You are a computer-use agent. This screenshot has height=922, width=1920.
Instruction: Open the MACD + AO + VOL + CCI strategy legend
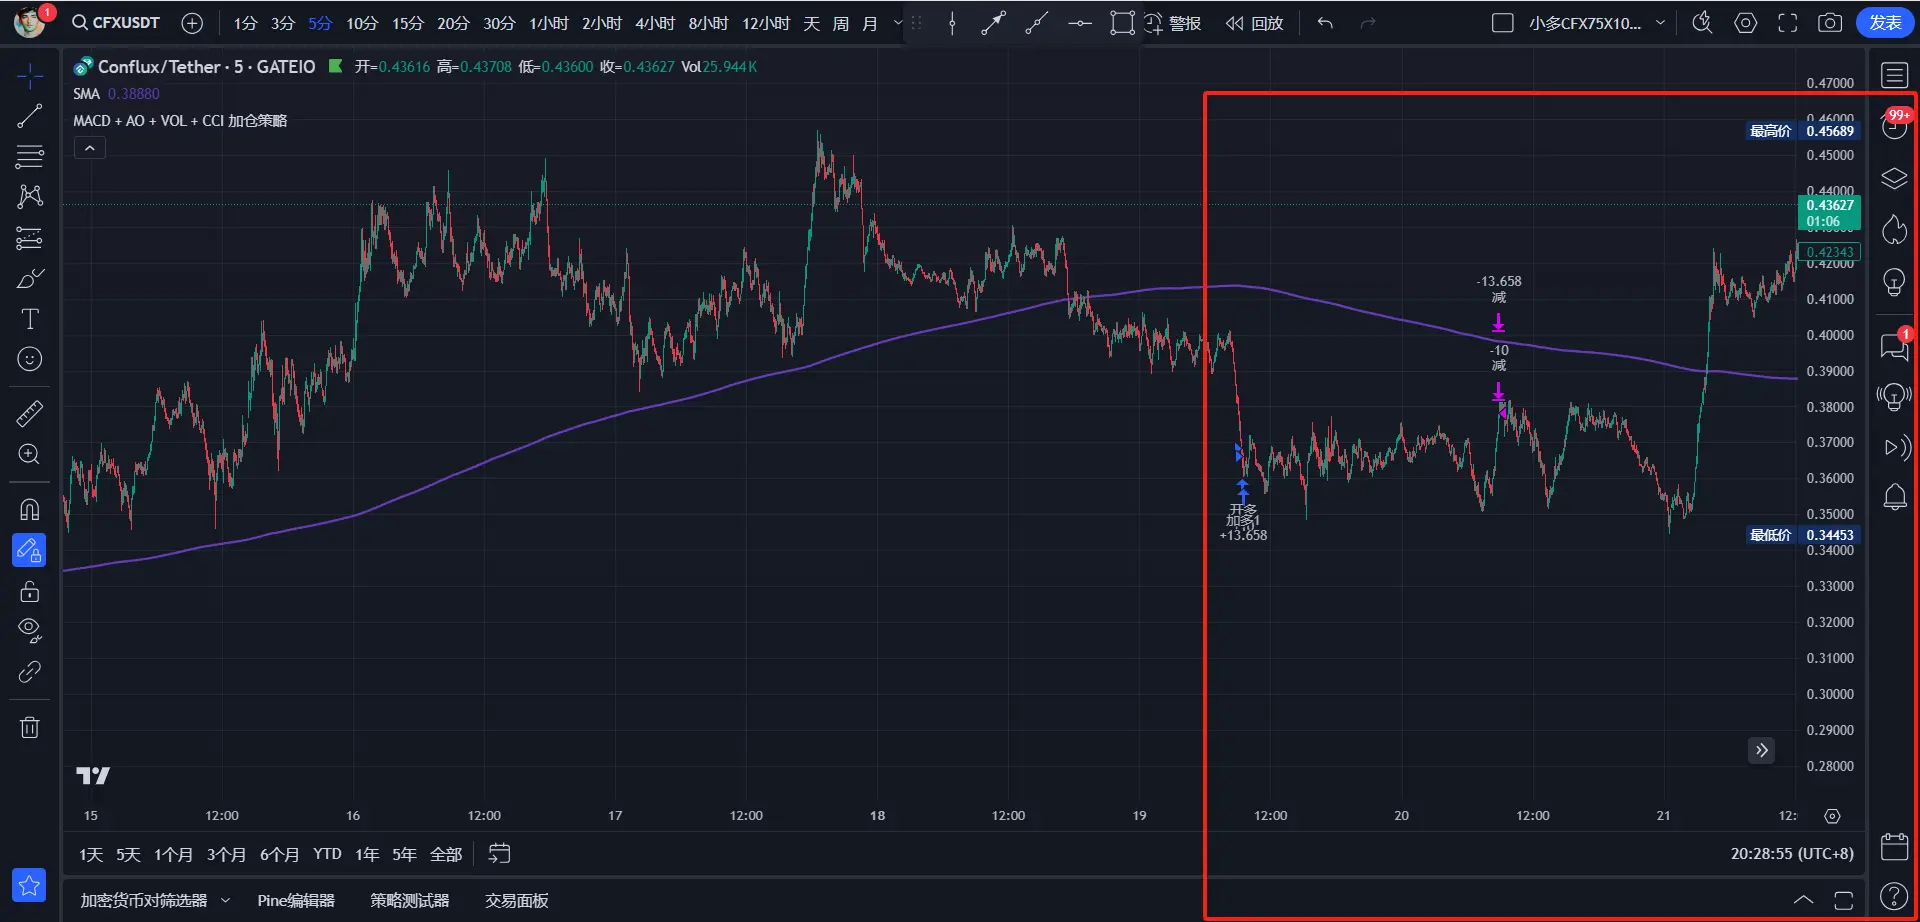pos(180,121)
